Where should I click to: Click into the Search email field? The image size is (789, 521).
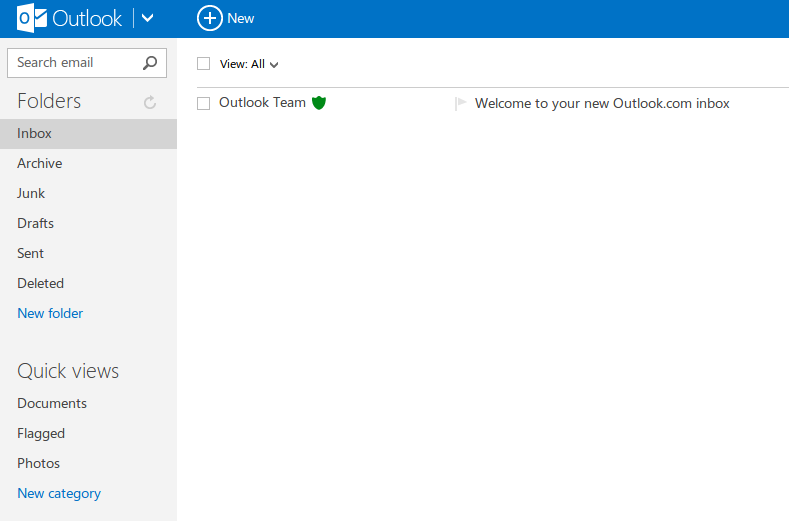pos(75,63)
